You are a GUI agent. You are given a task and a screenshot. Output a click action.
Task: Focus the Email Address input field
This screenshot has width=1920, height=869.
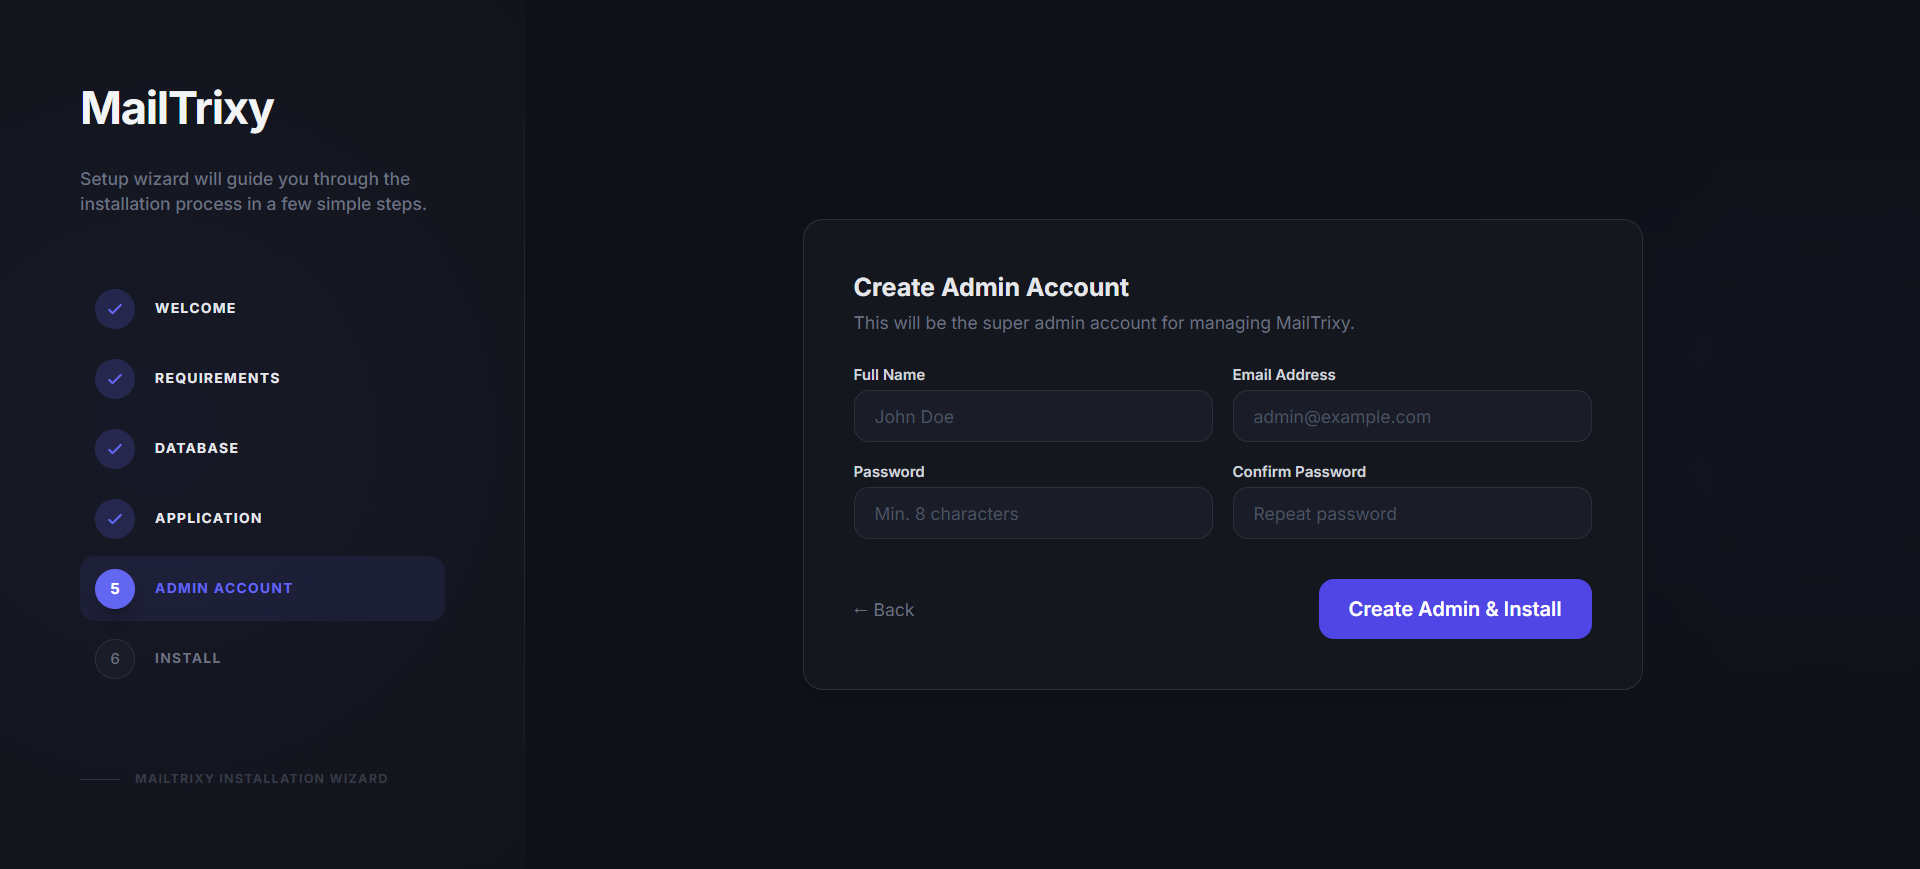coord(1412,416)
